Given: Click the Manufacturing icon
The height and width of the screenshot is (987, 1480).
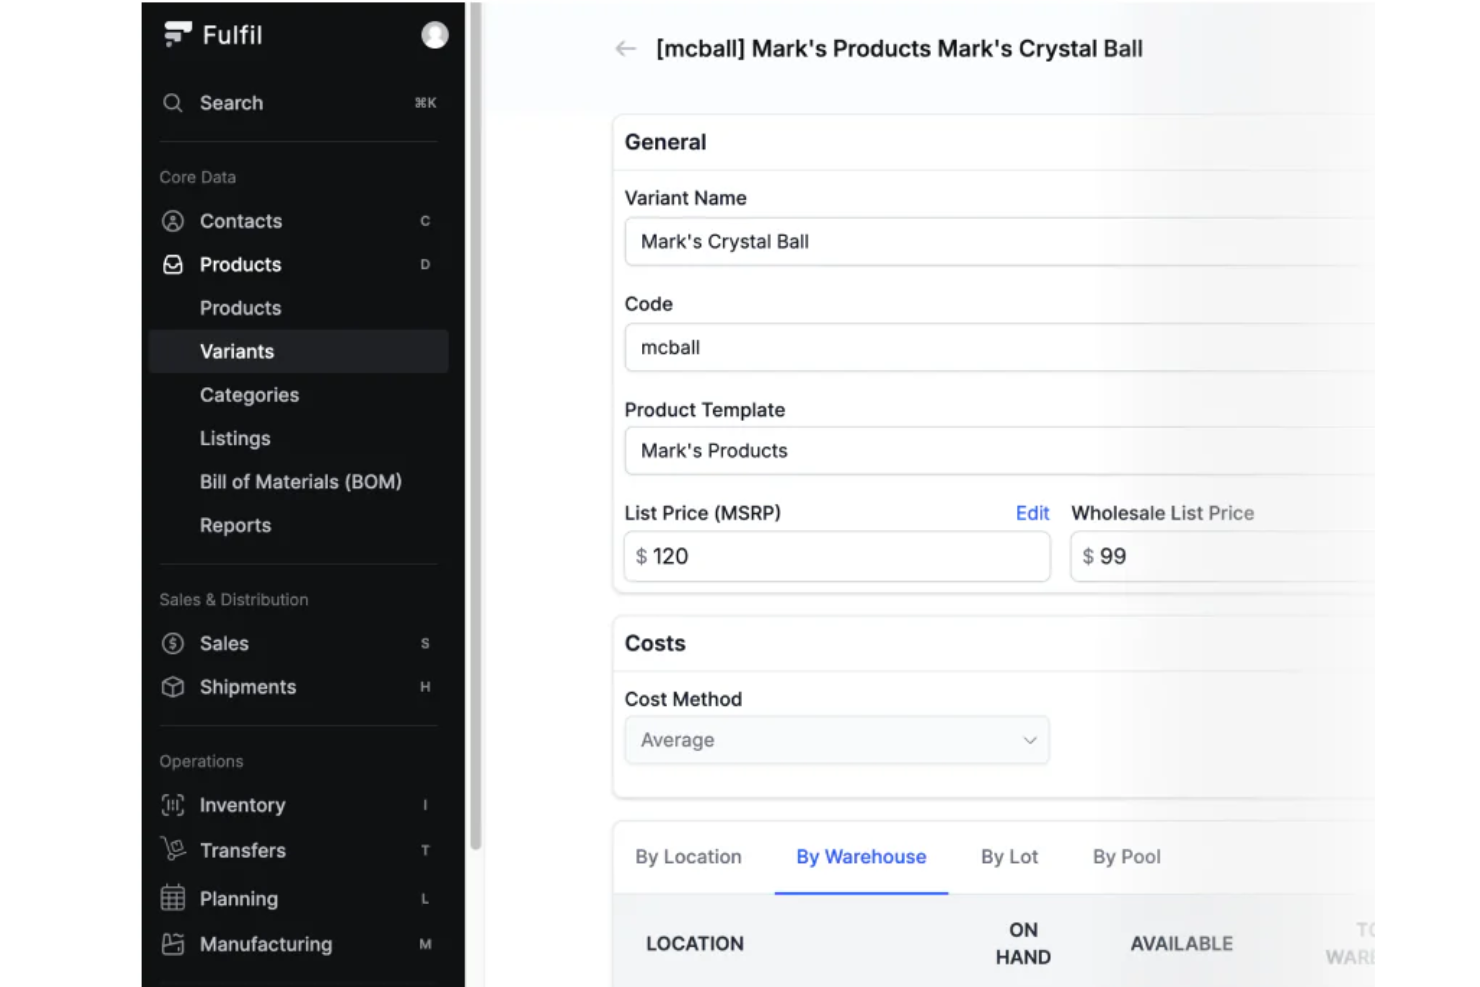Looking at the screenshot, I should [172, 944].
